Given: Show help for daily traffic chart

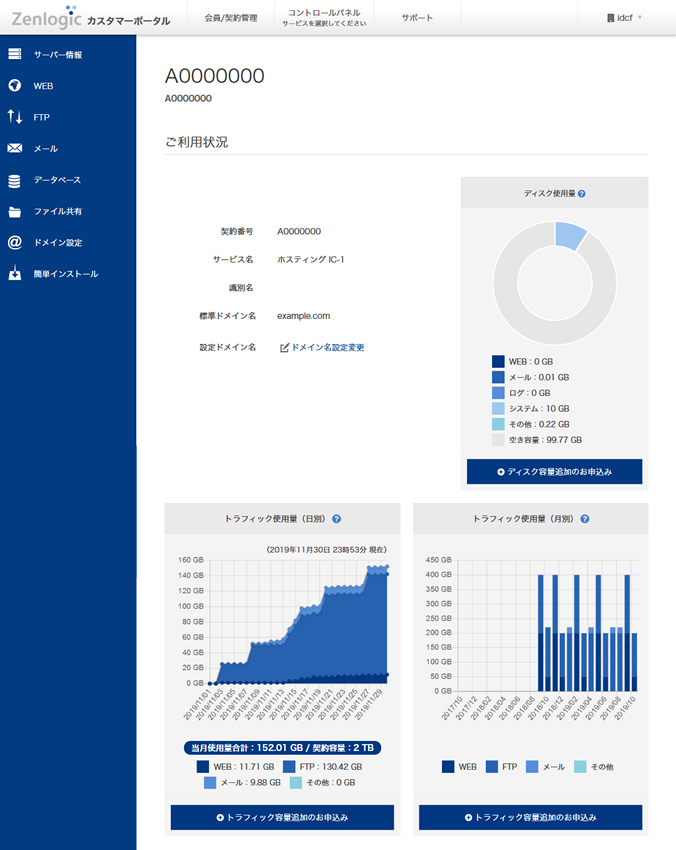Looking at the screenshot, I should (x=336, y=519).
